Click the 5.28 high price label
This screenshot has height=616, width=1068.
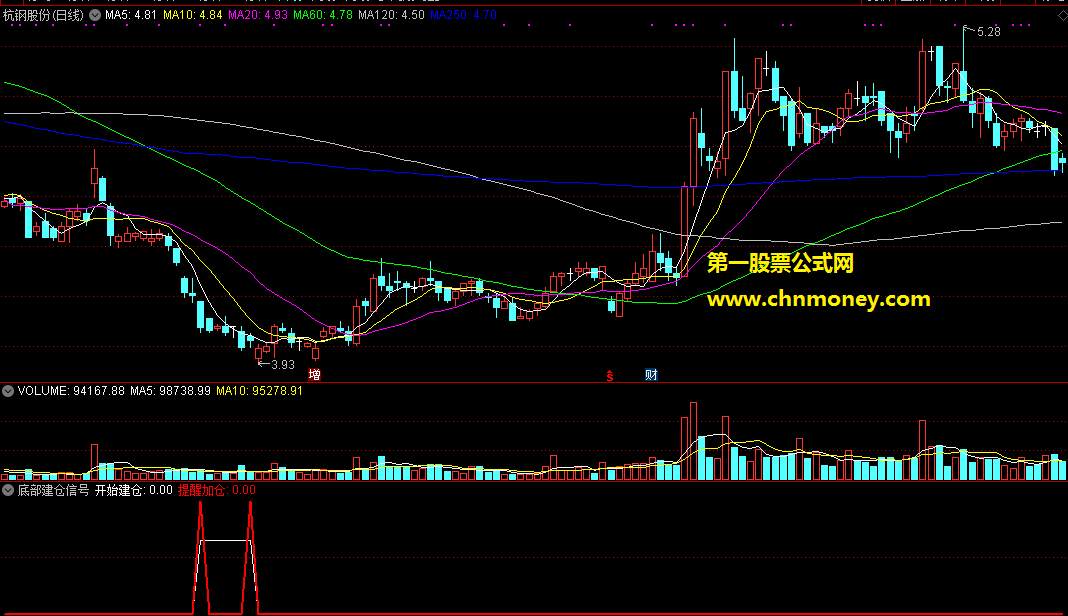pos(988,32)
